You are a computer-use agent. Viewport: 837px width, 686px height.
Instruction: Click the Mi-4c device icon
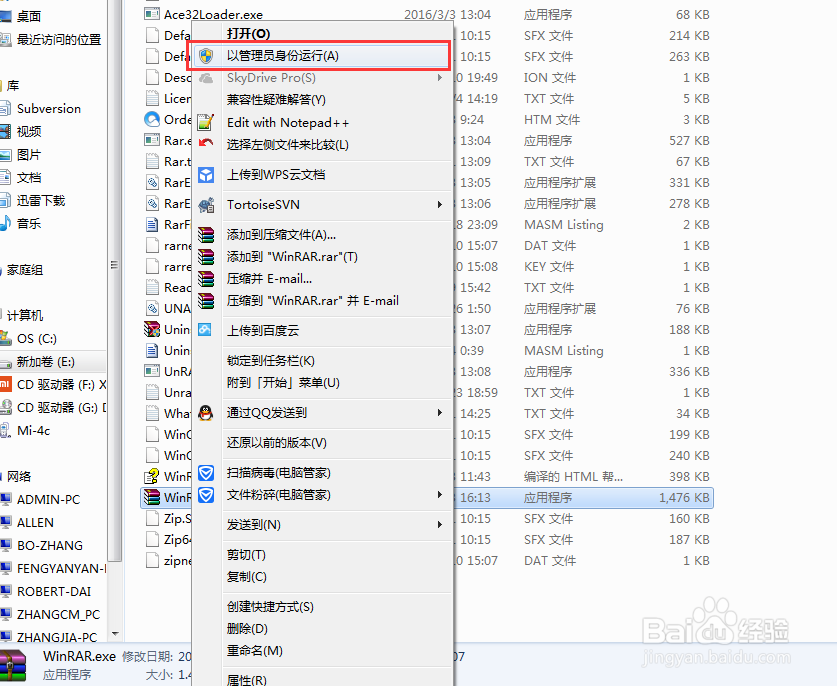pos(5,430)
